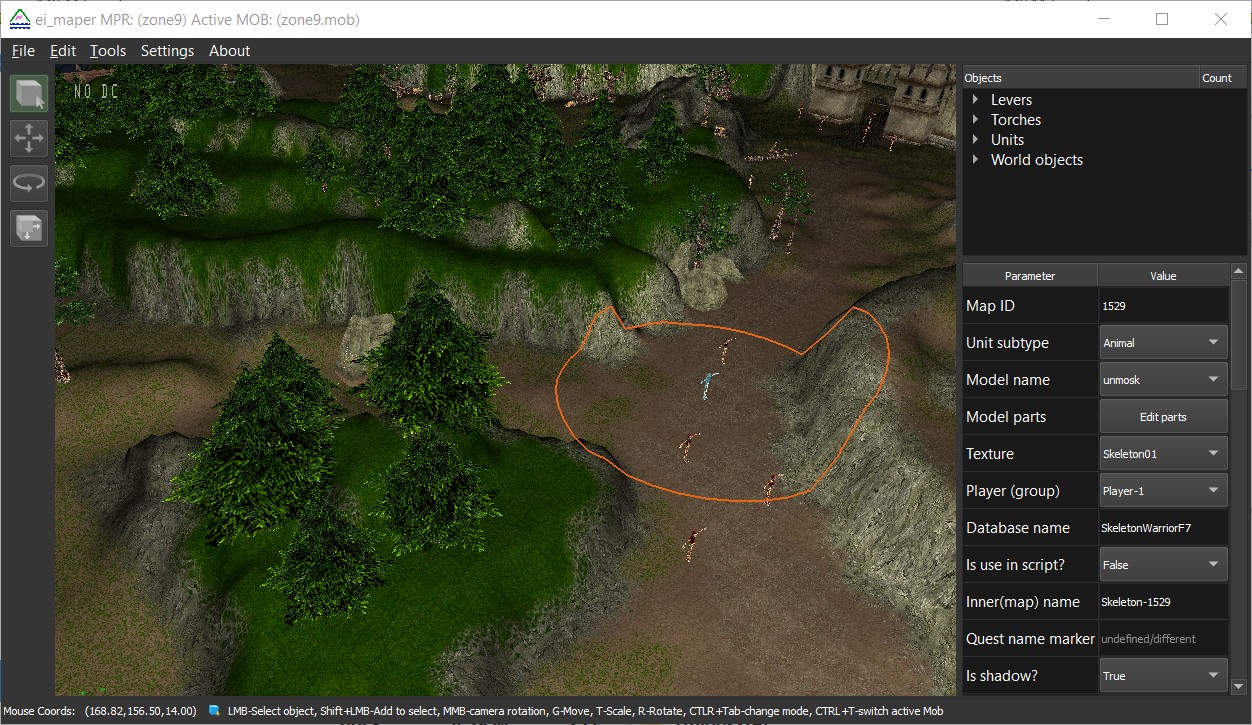Expand the World objects tree node
The image size is (1252, 725).
pos(976,160)
